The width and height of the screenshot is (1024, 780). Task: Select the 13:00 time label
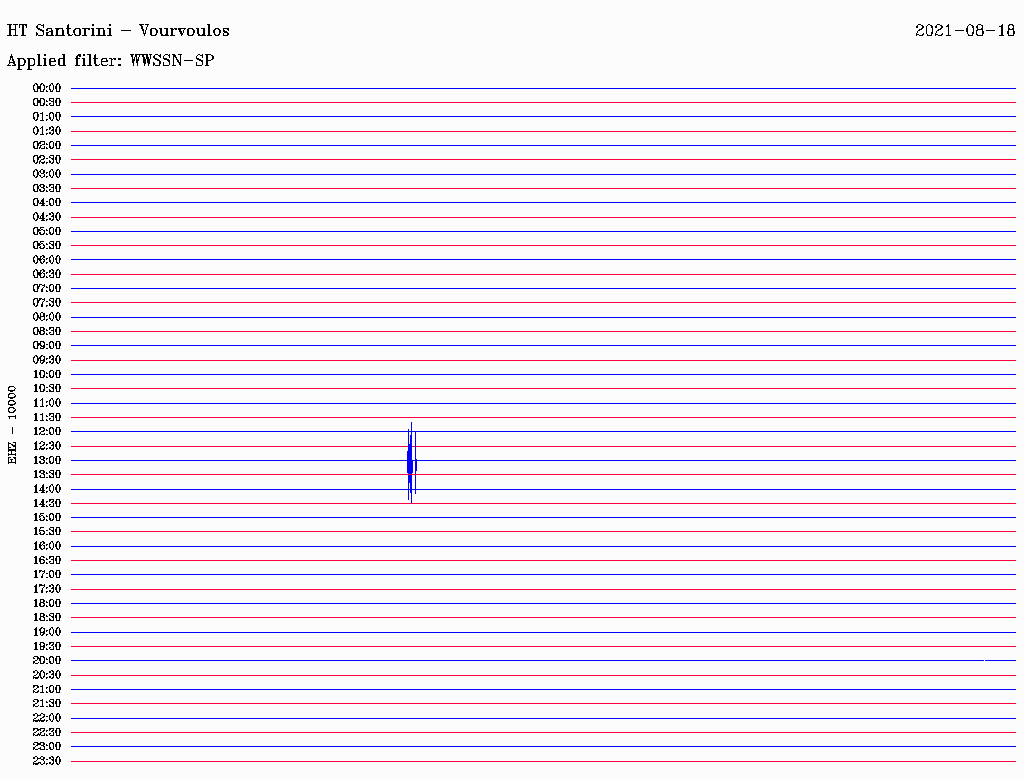pos(47,461)
